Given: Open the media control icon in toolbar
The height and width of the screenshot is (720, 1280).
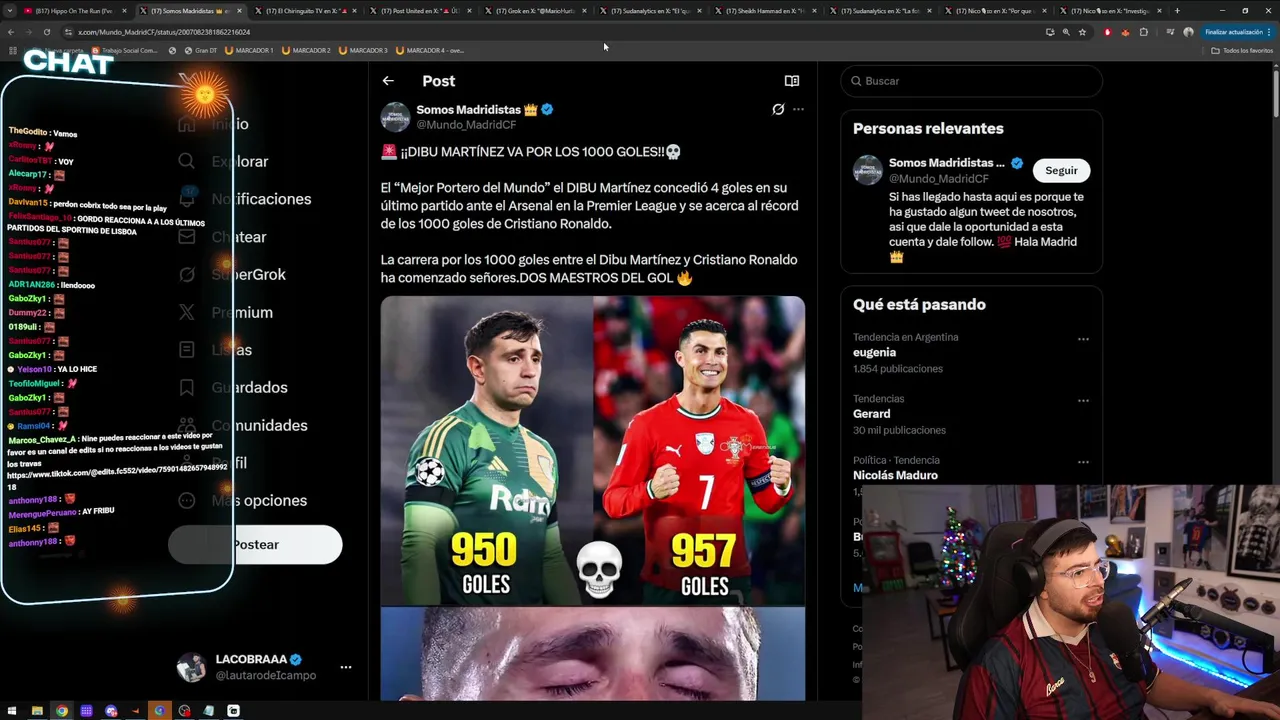Looking at the screenshot, I should (x=1170, y=32).
